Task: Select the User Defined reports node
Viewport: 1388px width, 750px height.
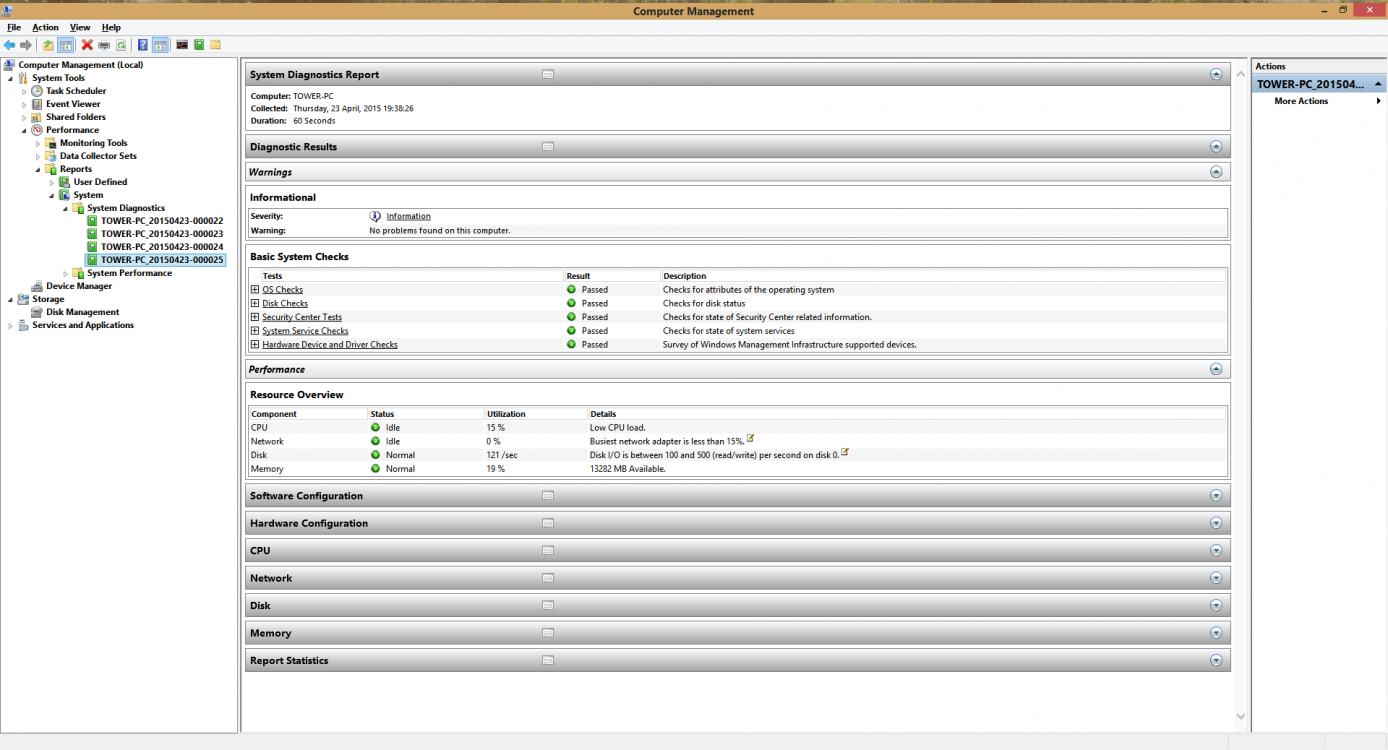Action: (x=100, y=182)
